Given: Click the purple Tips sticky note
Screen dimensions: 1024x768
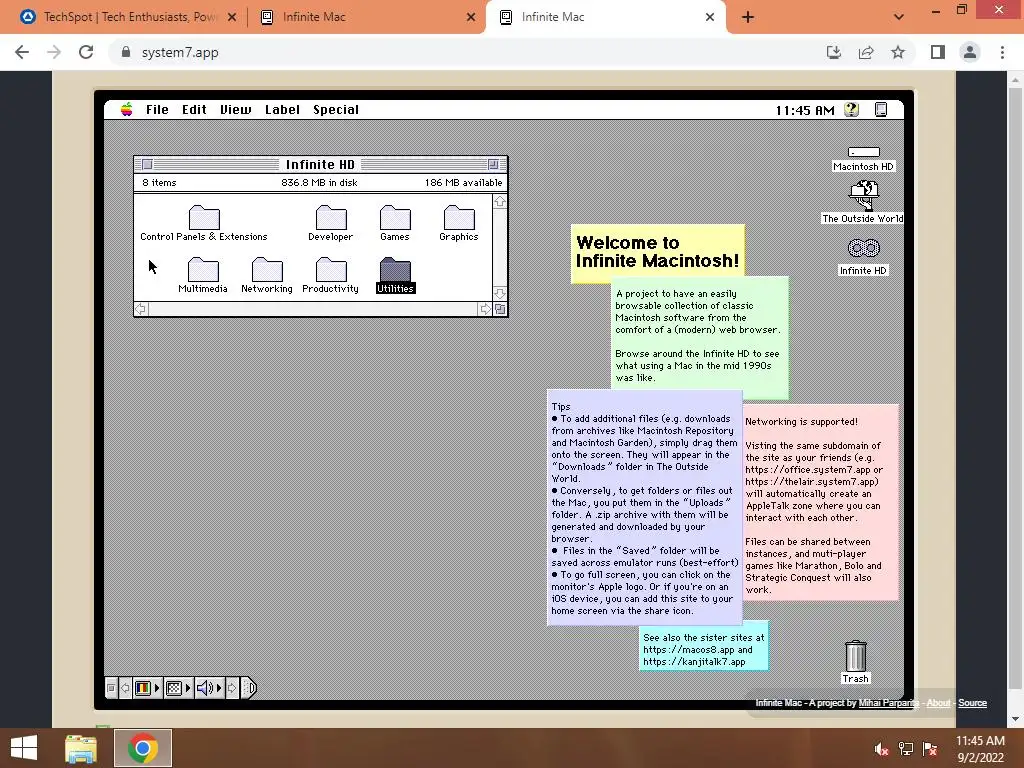Looking at the screenshot, I should point(645,508).
